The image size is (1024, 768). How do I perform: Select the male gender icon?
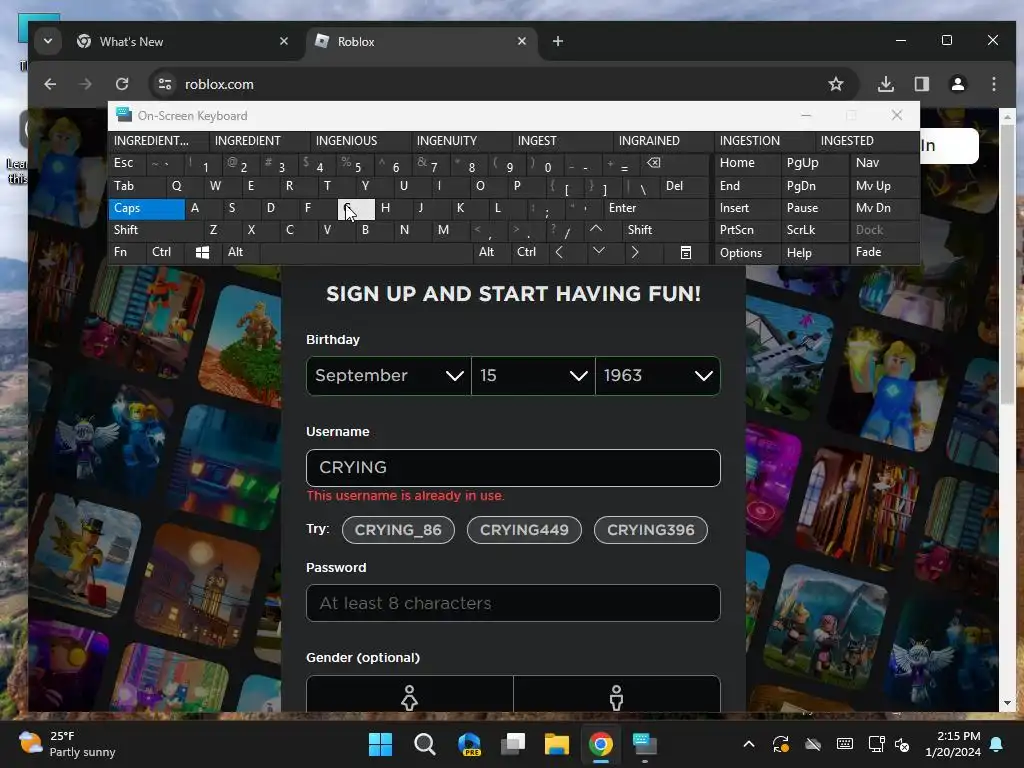point(616,696)
